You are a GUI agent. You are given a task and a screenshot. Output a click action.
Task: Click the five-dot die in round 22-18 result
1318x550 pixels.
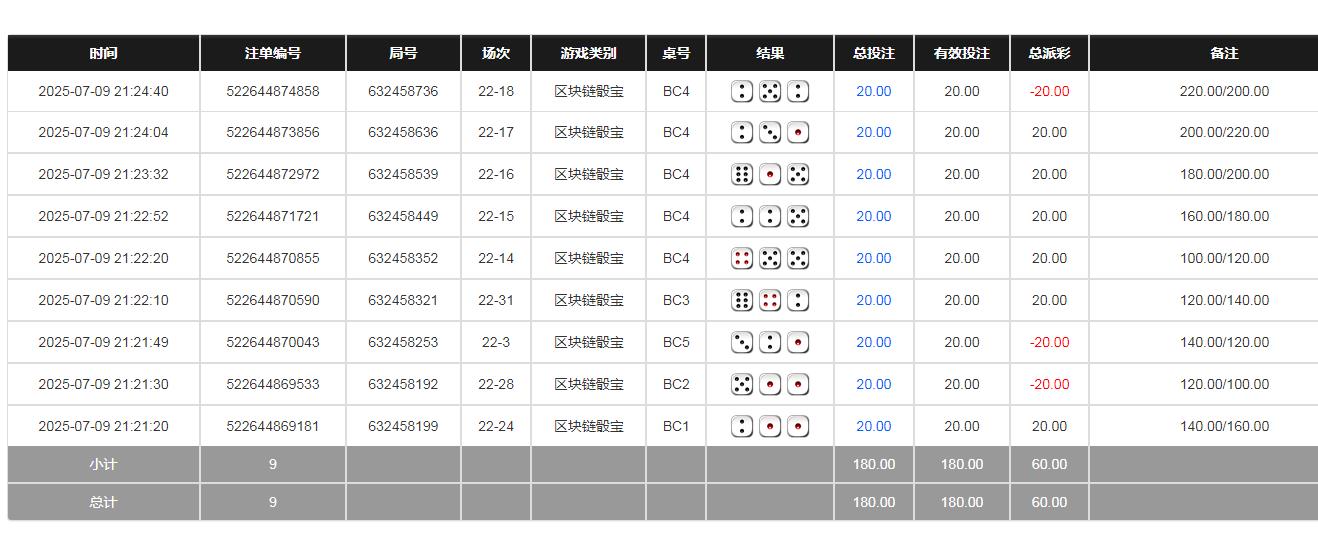770,92
